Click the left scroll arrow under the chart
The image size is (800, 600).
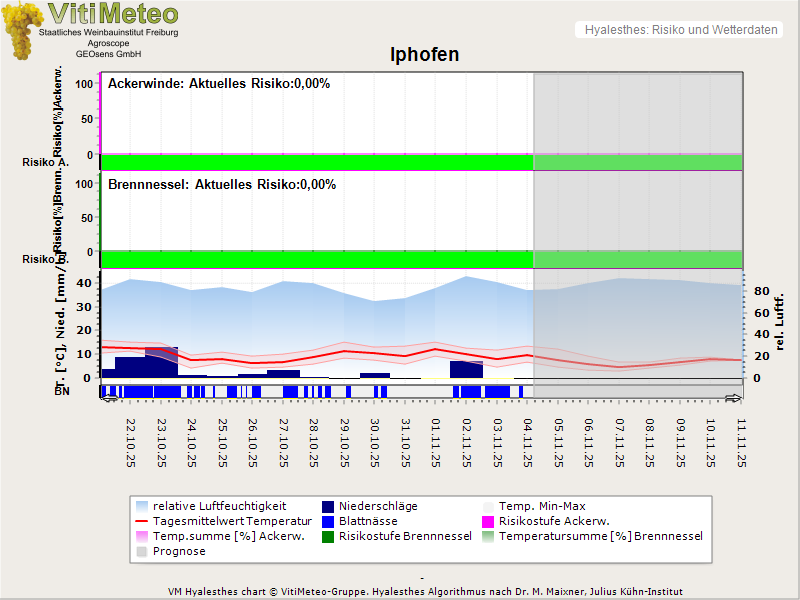coord(109,398)
